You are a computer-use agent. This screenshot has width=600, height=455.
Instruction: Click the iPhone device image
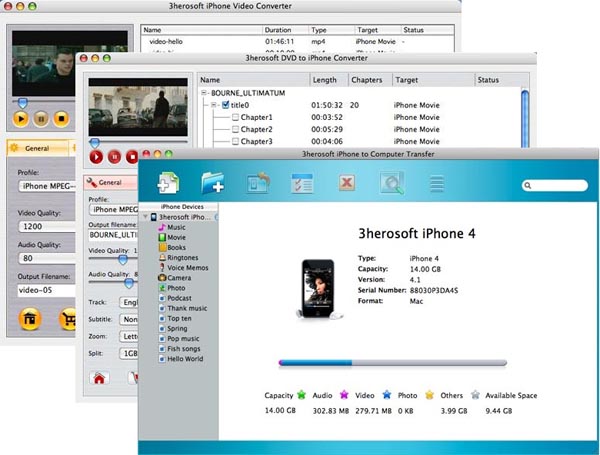pos(318,289)
